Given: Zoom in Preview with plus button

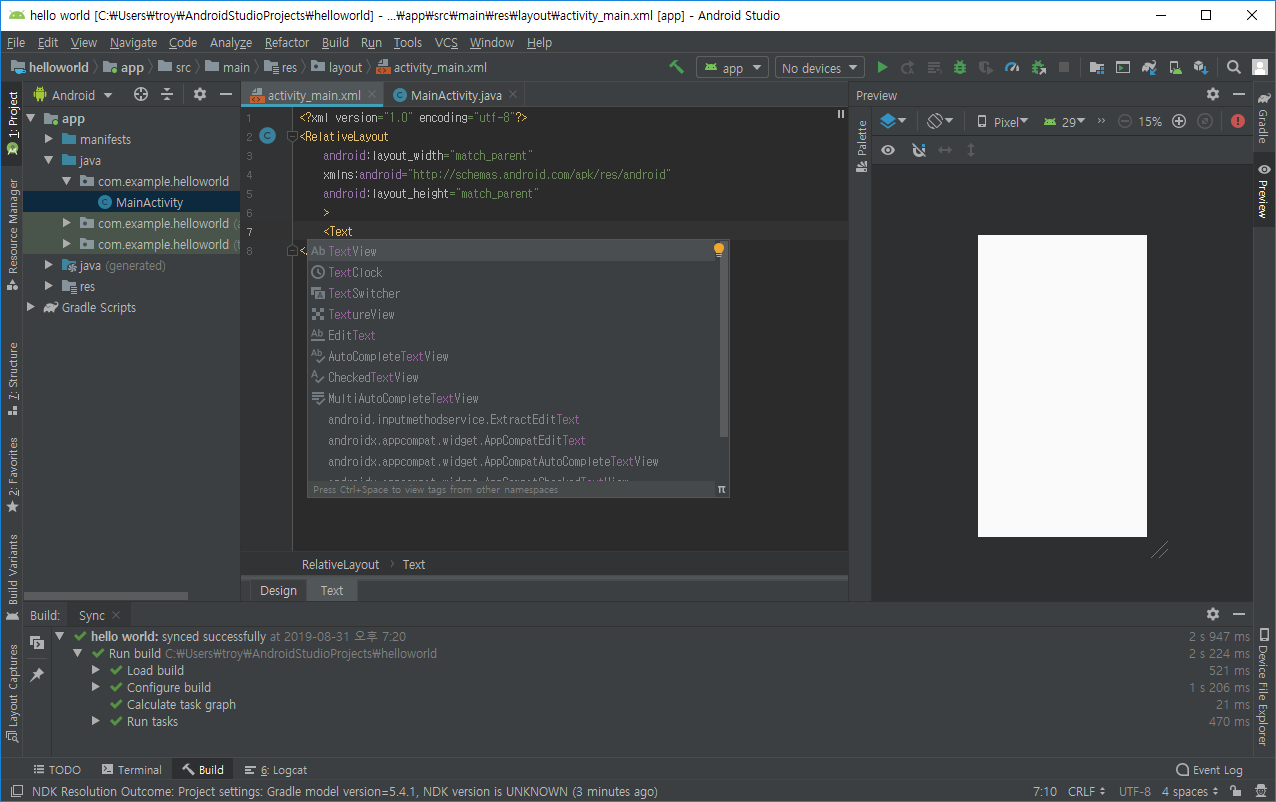Looking at the screenshot, I should (1178, 121).
